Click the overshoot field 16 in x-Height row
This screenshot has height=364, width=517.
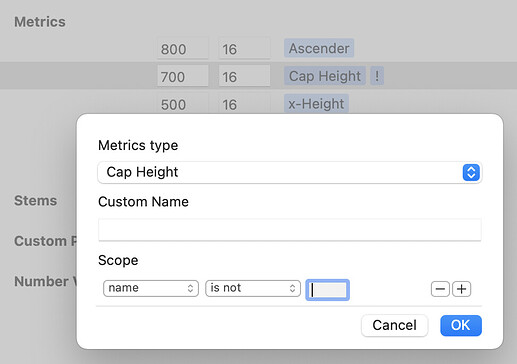click(x=244, y=104)
